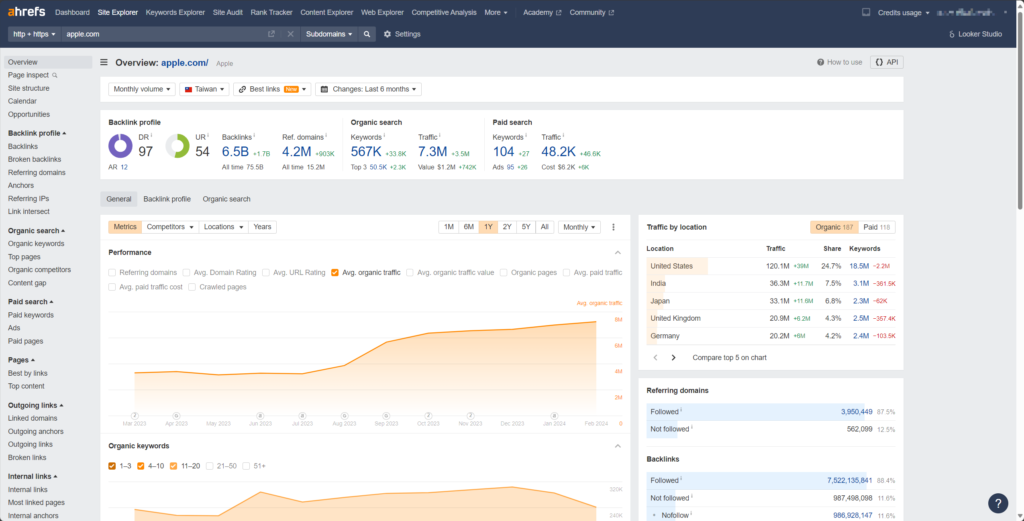Enable Avg. Domain Rating checkbox
The height and width of the screenshot is (521, 1024).
[x=187, y=272]
